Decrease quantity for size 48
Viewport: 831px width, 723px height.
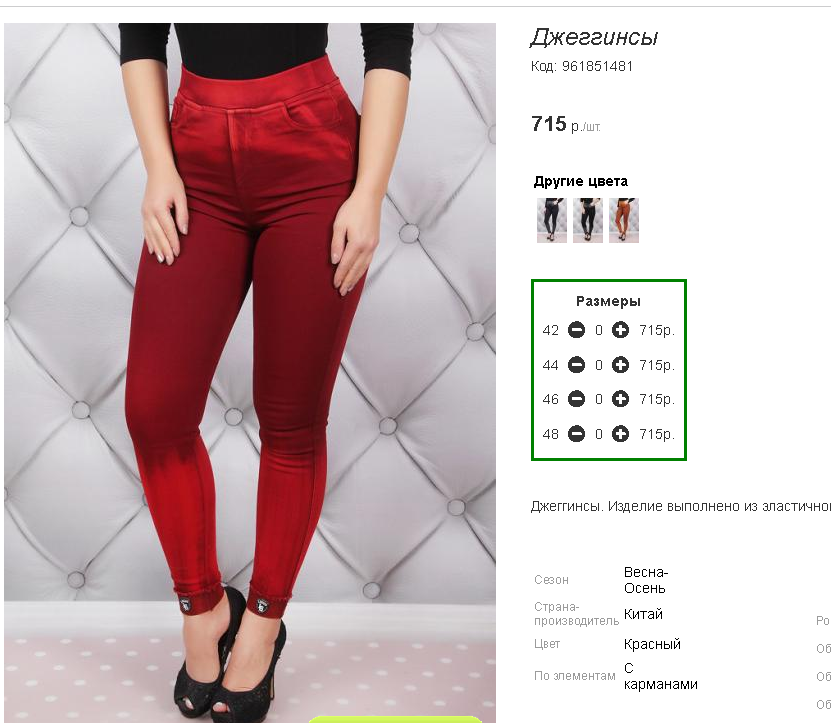[576, 434]
